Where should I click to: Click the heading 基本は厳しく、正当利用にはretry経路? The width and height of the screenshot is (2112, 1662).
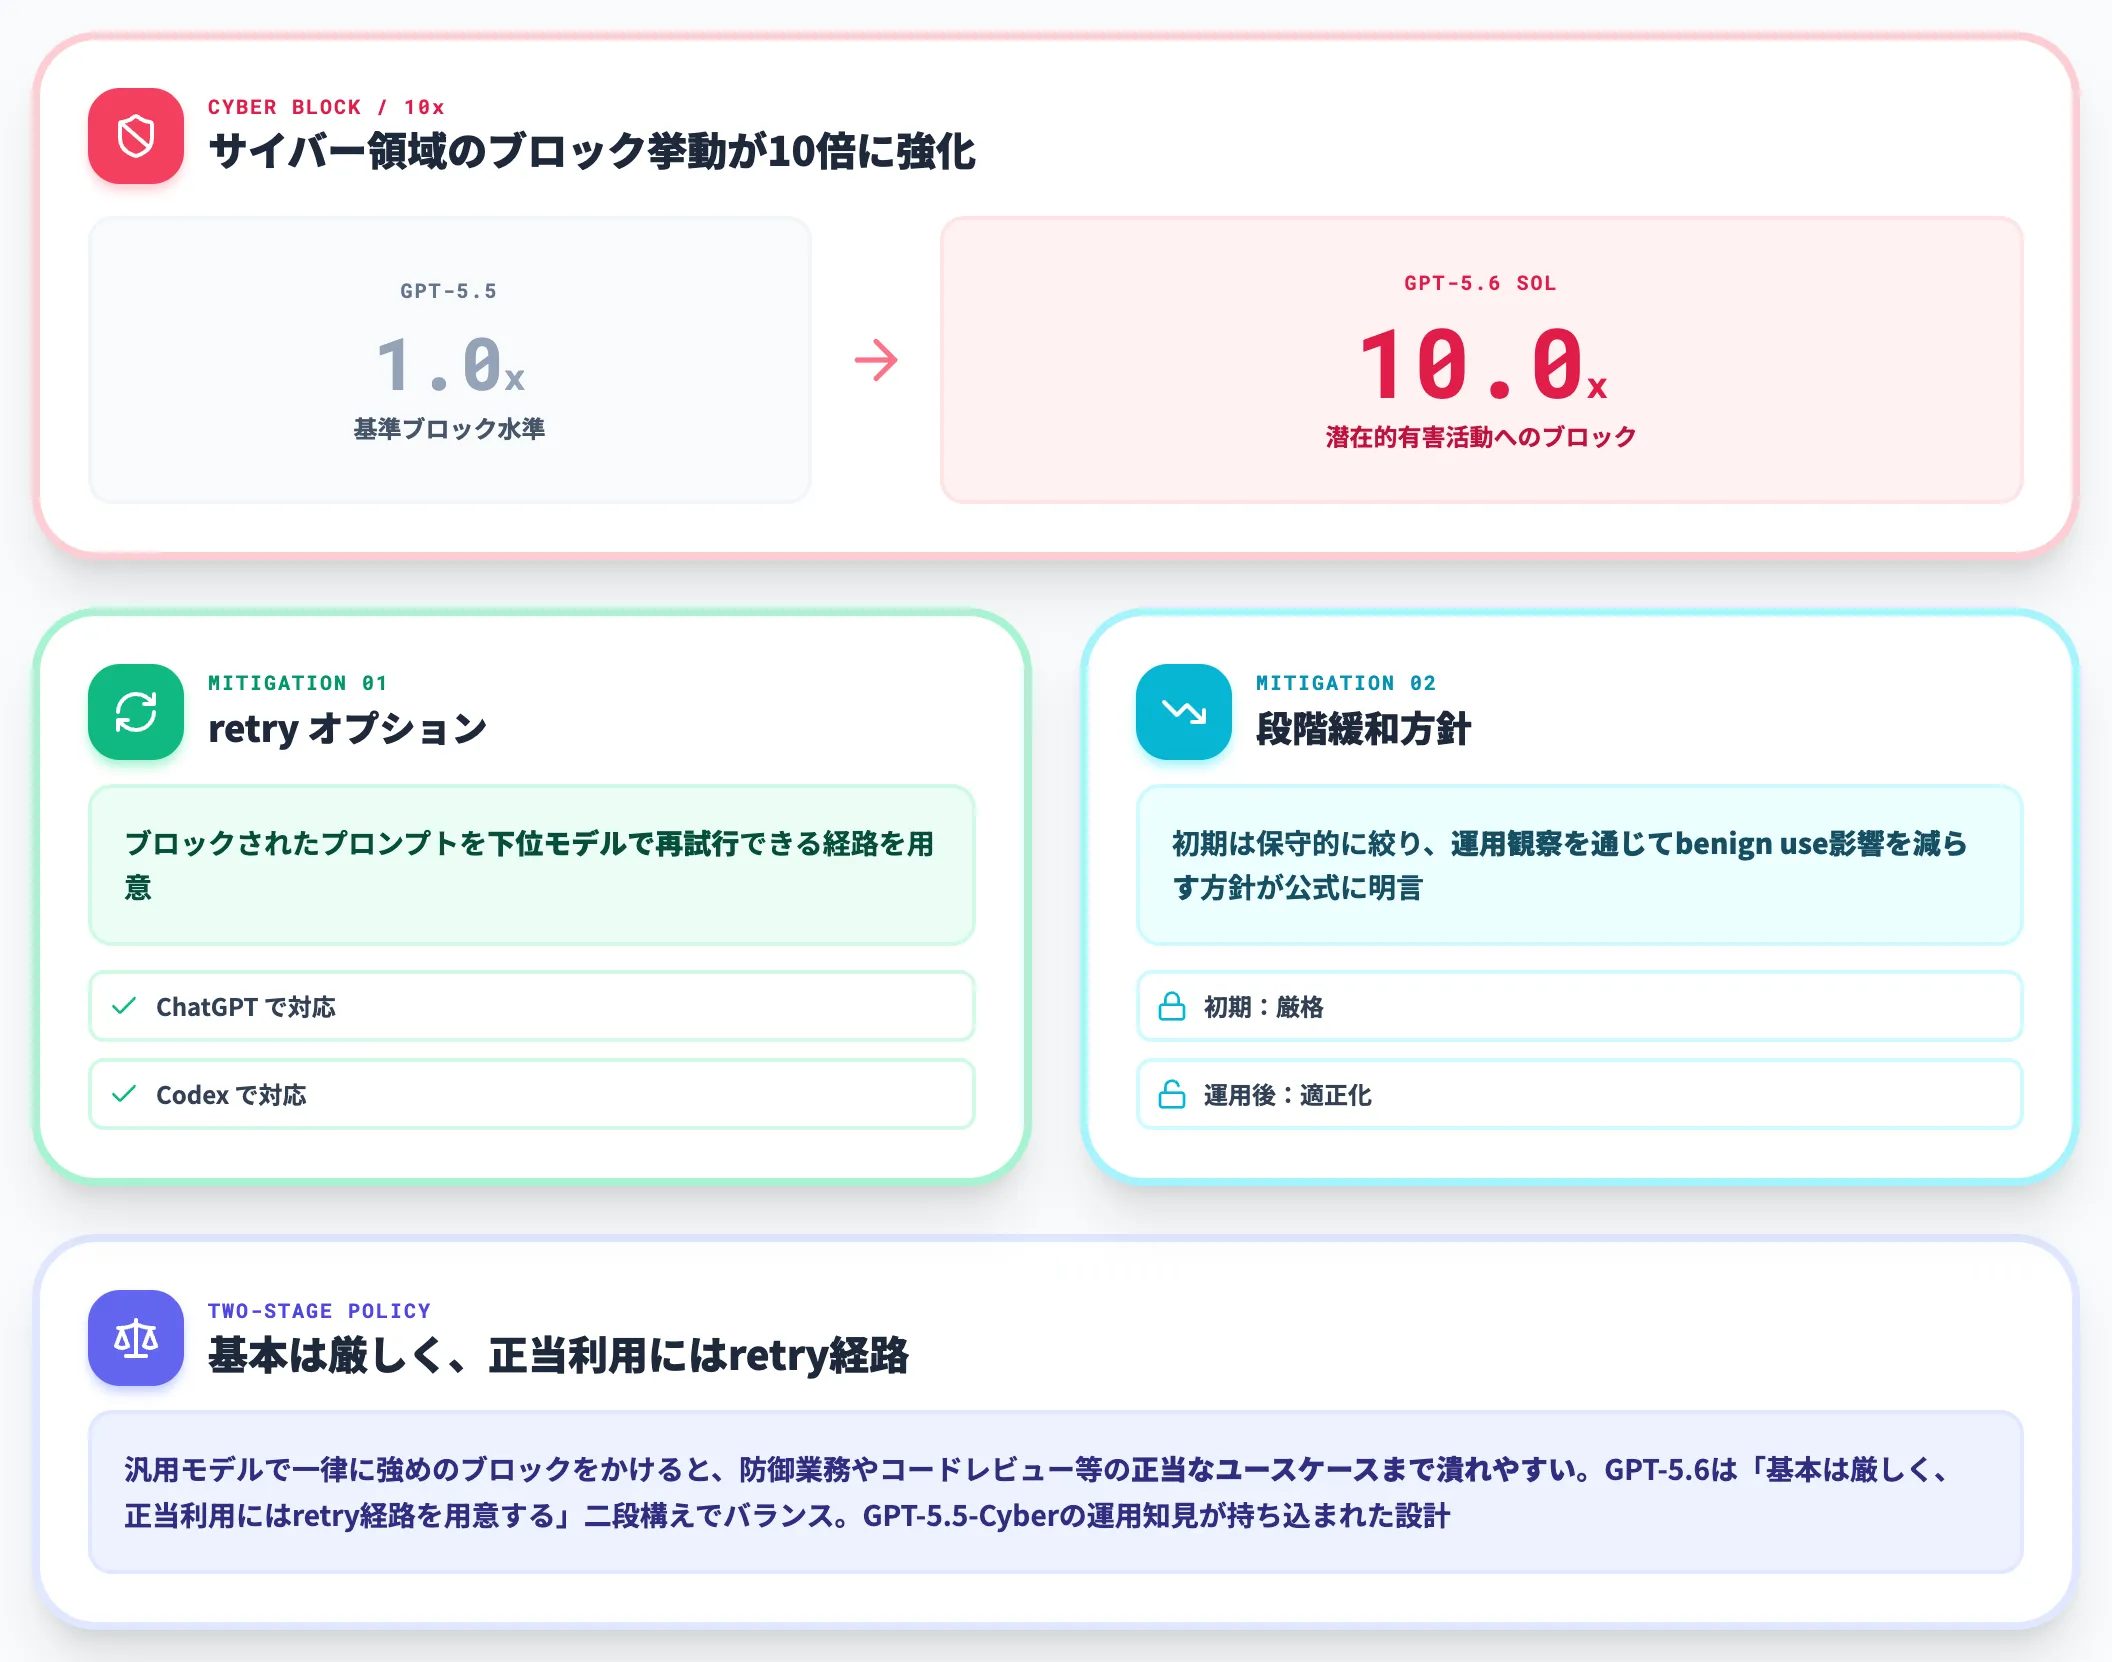558,1356
